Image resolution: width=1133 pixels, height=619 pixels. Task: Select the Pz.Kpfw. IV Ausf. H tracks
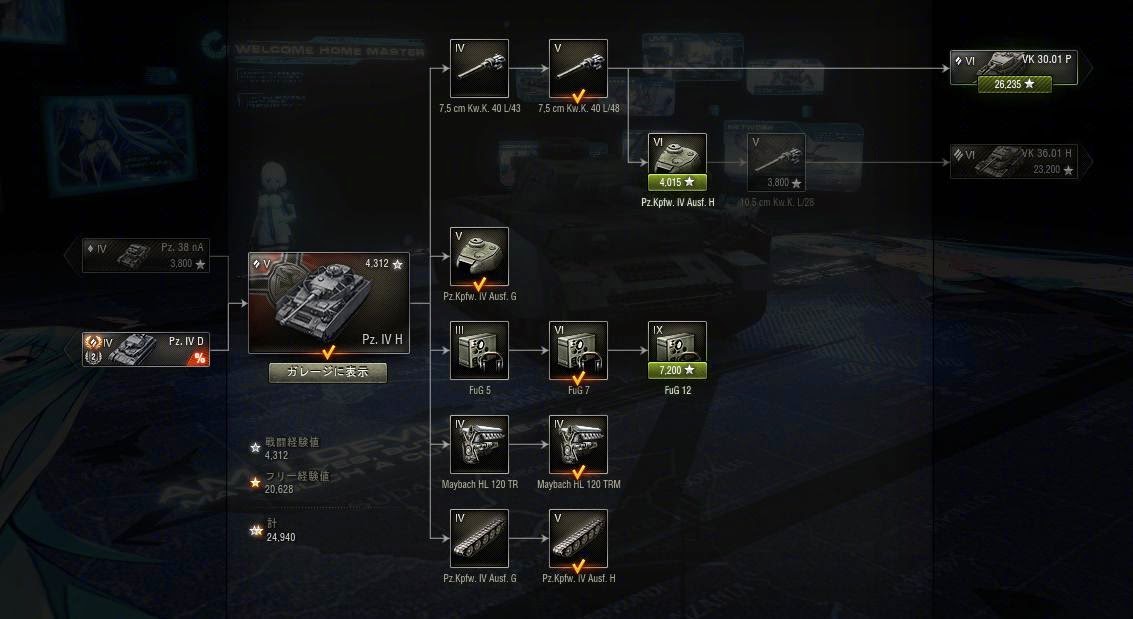[578, 538]
